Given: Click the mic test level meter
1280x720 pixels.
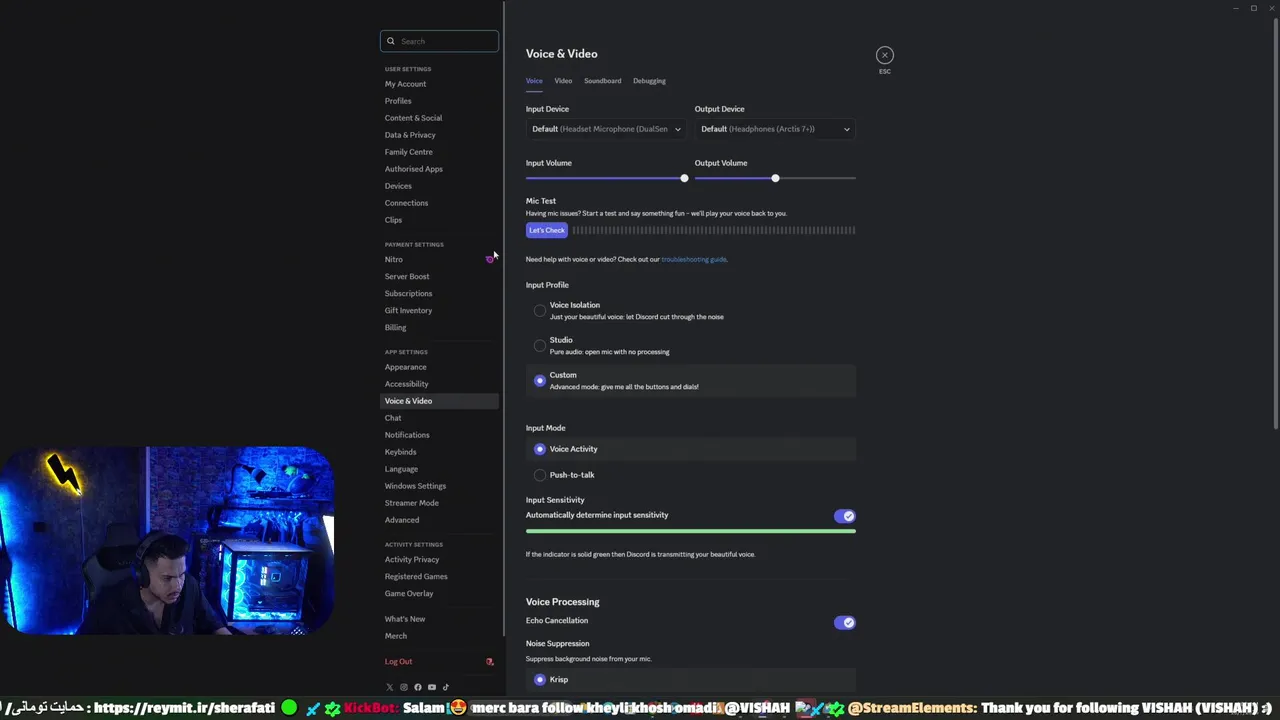Looking at the screenshot, I should [714, 230].
